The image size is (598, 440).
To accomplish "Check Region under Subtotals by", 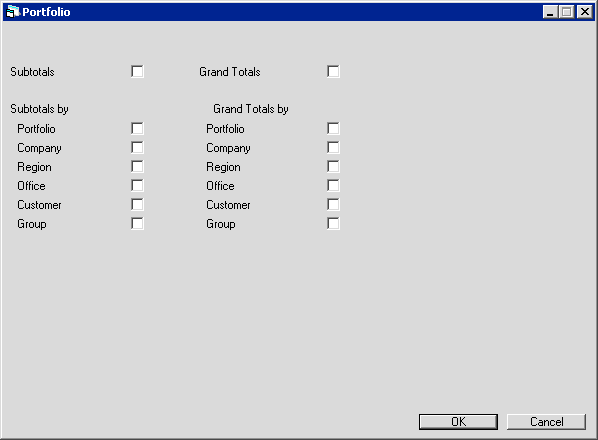I will 137,167.
